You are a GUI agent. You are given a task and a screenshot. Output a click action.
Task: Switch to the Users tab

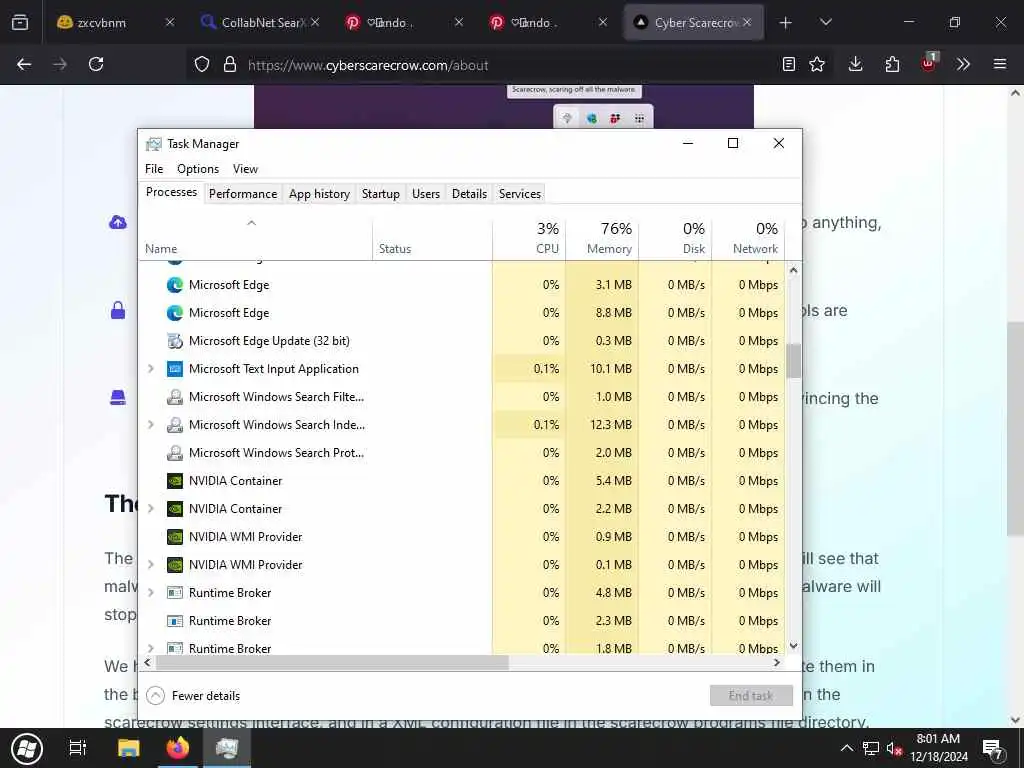pyautogui.click(x=426, y=194)
